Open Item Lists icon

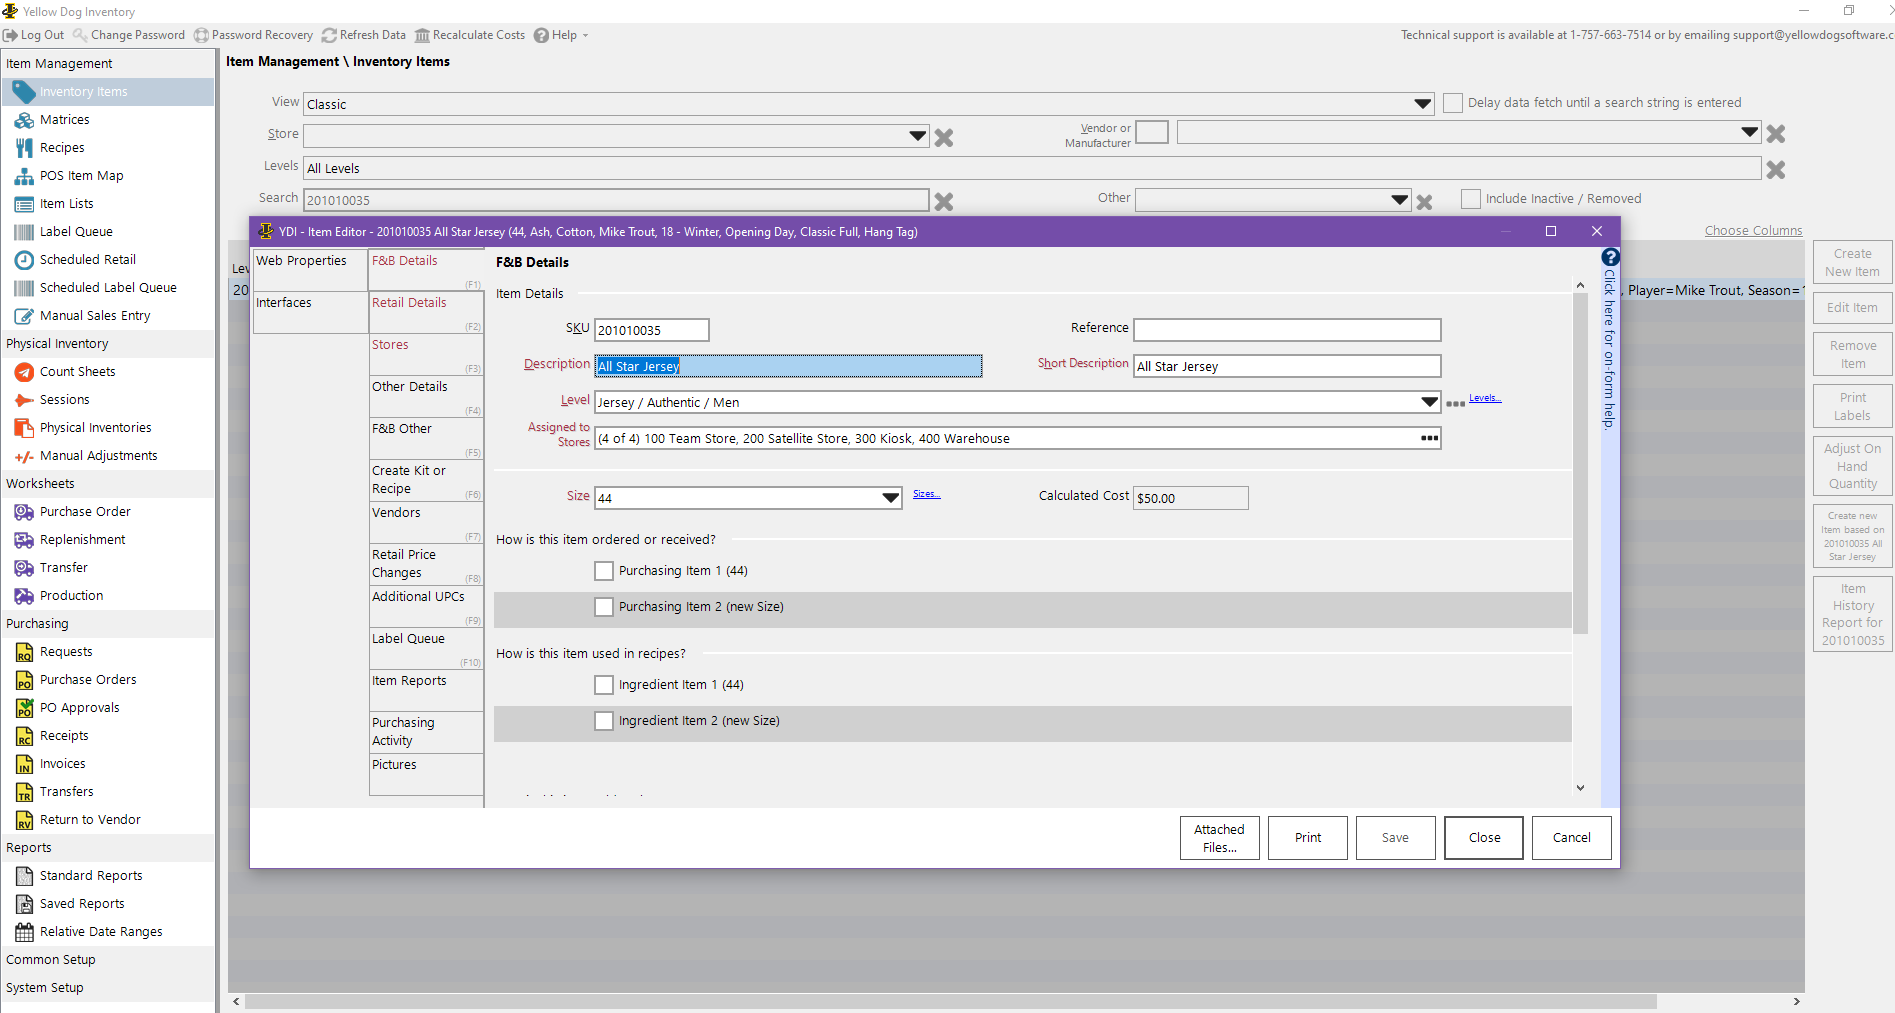point(24,203)
